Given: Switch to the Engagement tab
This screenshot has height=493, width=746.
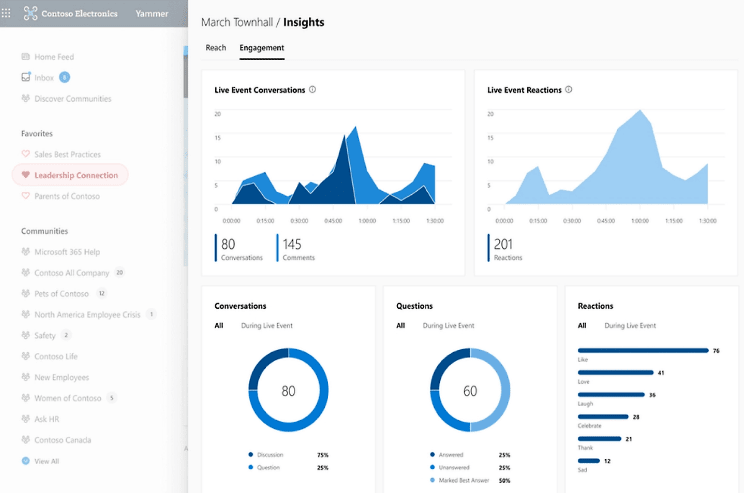Looking at the screenshot, I should pyautogui.click(x=262, y=48).
